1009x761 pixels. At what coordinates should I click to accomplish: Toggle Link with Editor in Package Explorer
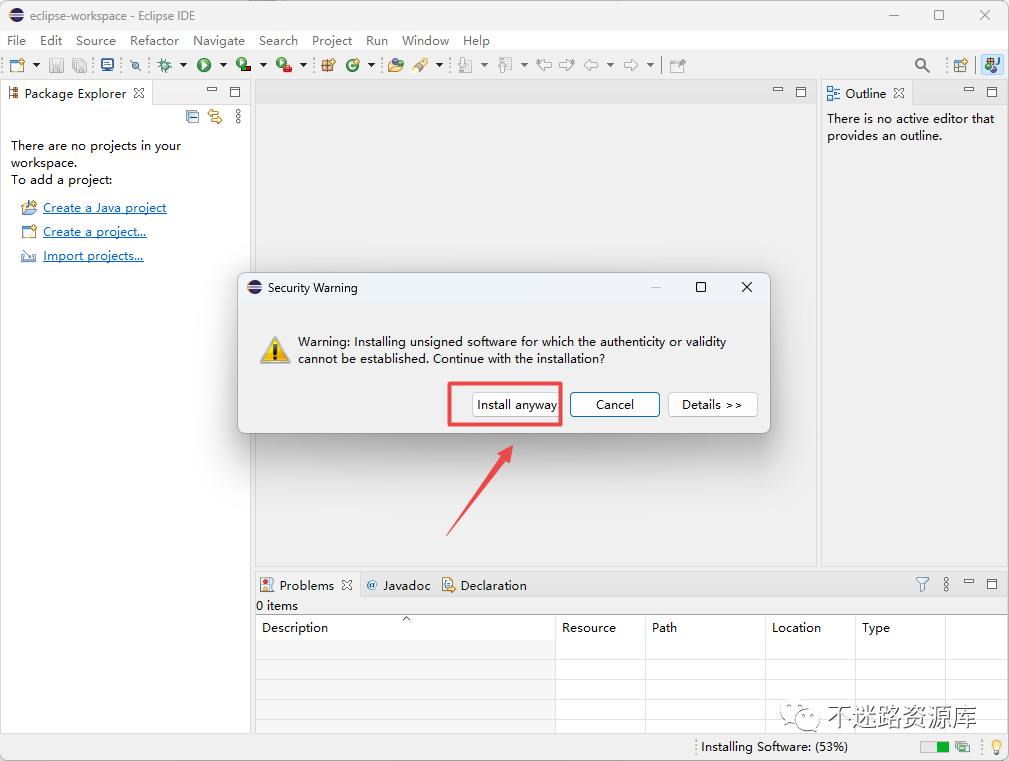(x=215, y=116)
